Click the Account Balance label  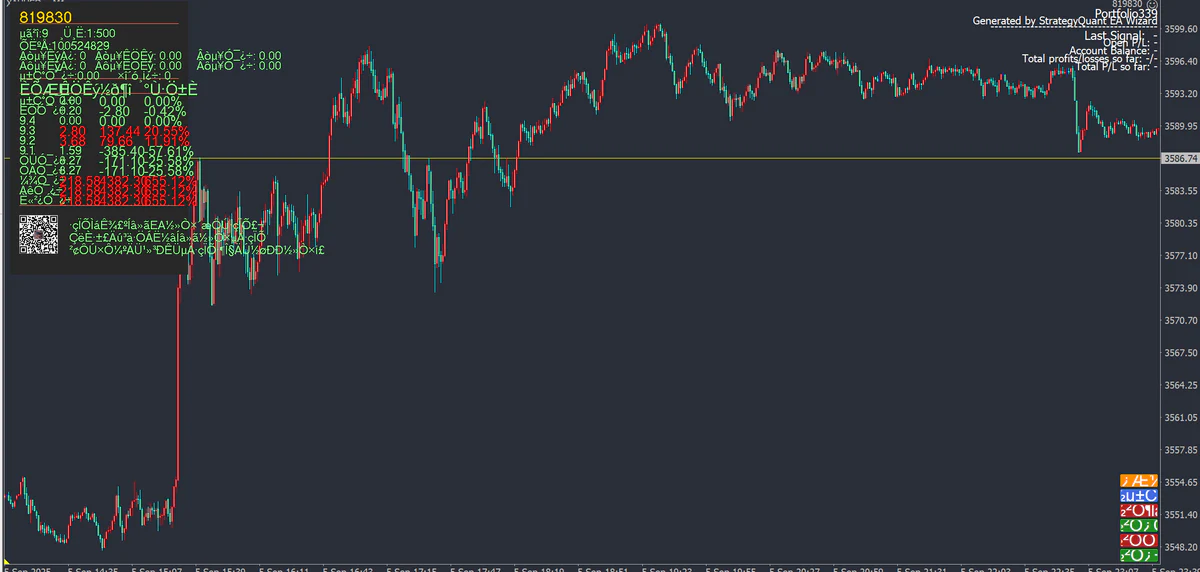click(1112, 51)
